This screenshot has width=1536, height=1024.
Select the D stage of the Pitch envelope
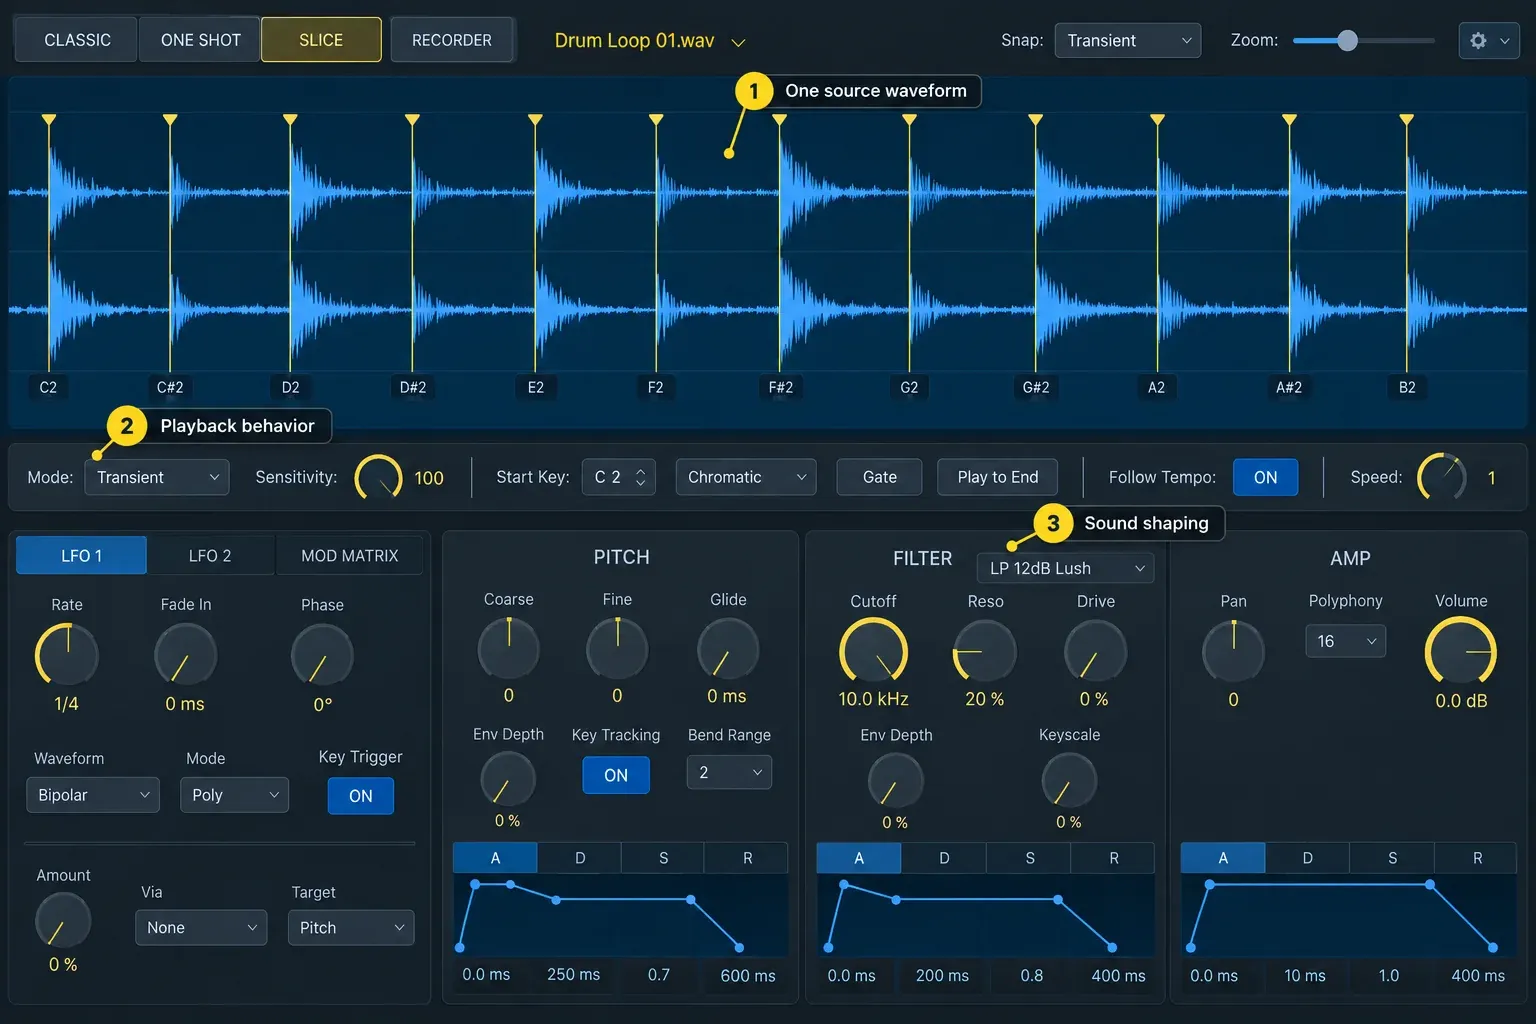coord(580,858)
